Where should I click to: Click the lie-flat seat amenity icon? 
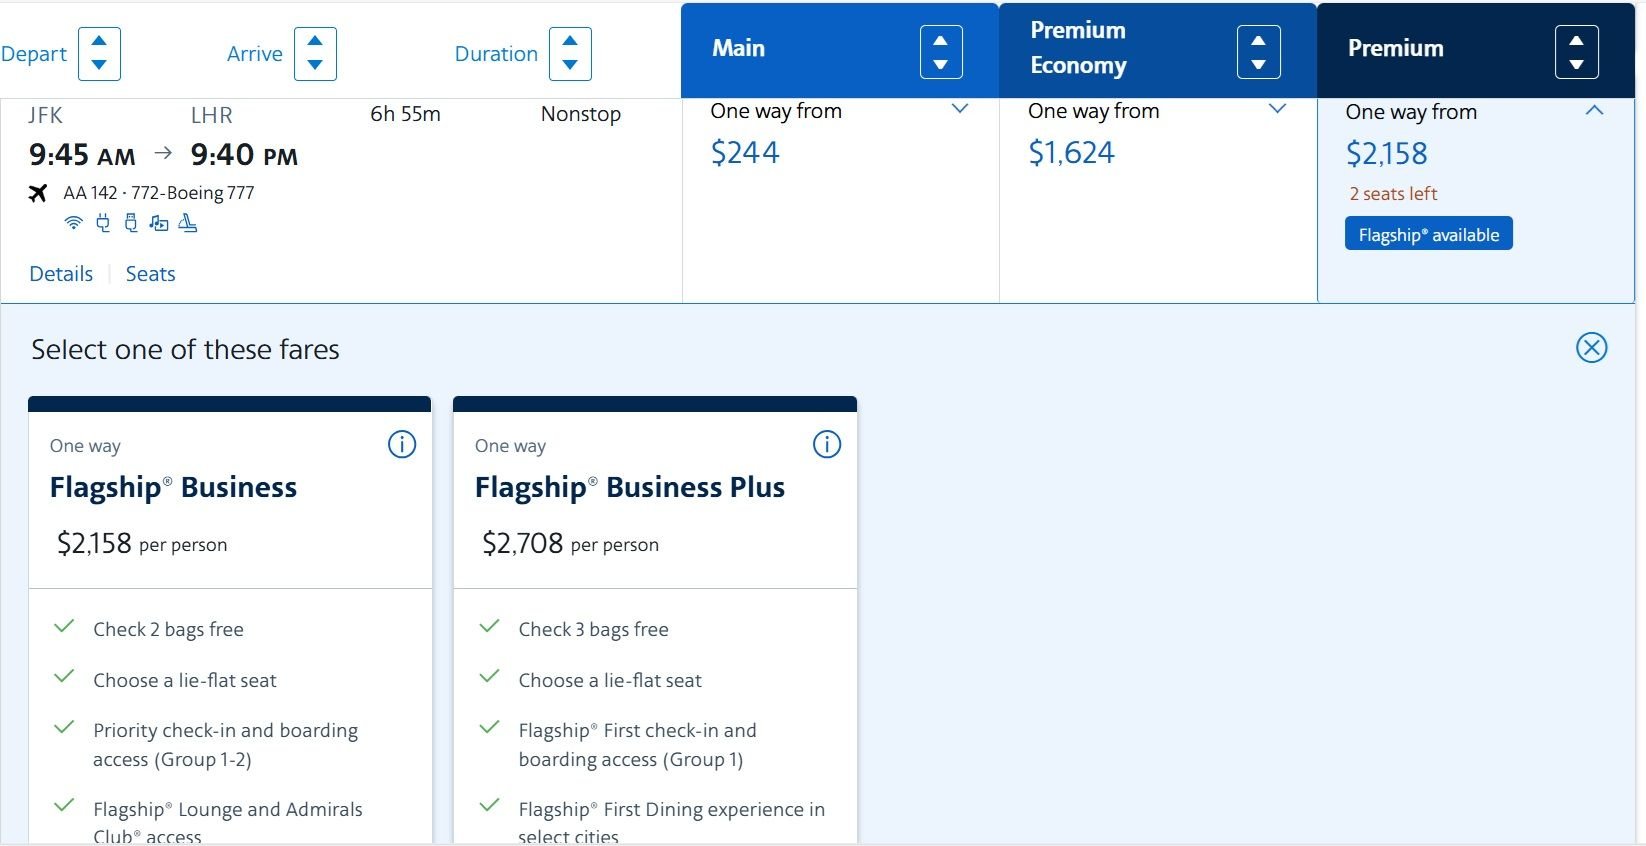click(x=187, y=223)
